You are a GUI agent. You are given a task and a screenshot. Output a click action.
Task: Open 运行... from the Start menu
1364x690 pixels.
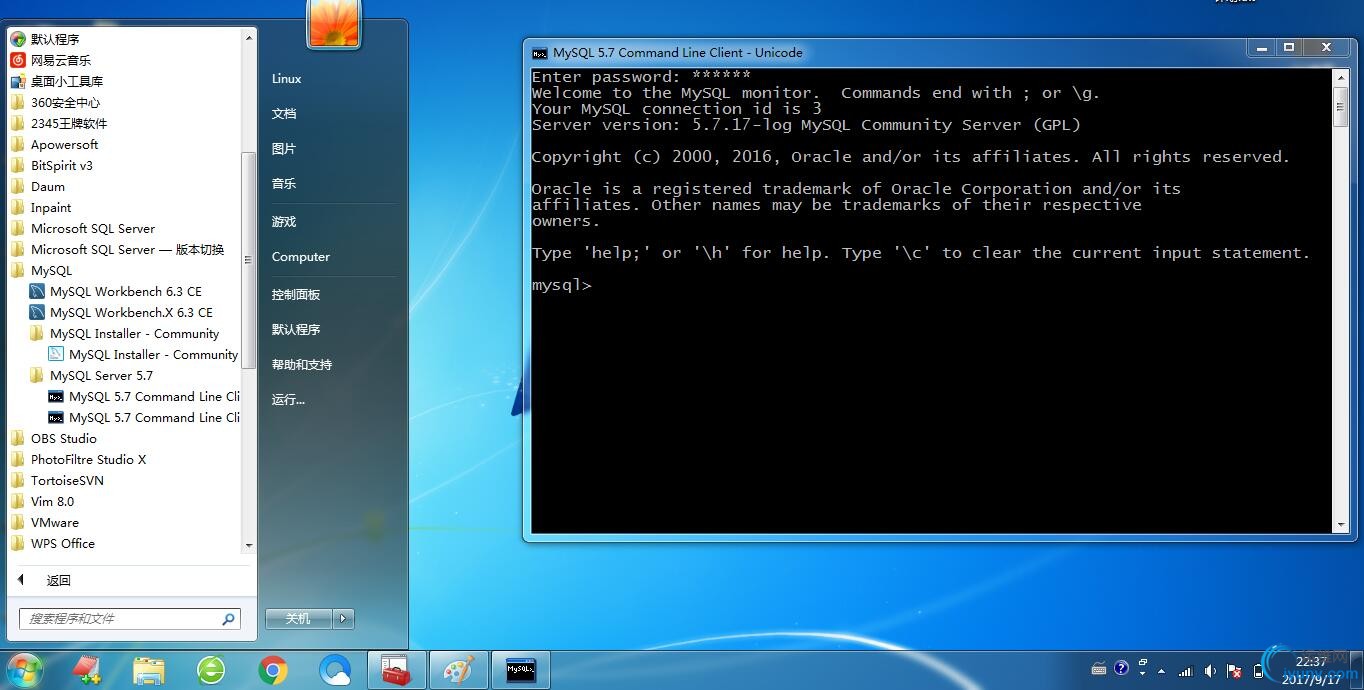click(288, 400)
